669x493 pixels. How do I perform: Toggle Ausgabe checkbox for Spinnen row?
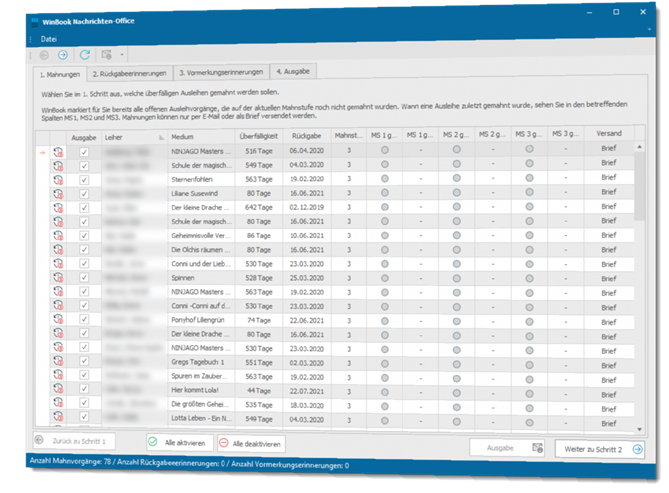pos(84,277)
